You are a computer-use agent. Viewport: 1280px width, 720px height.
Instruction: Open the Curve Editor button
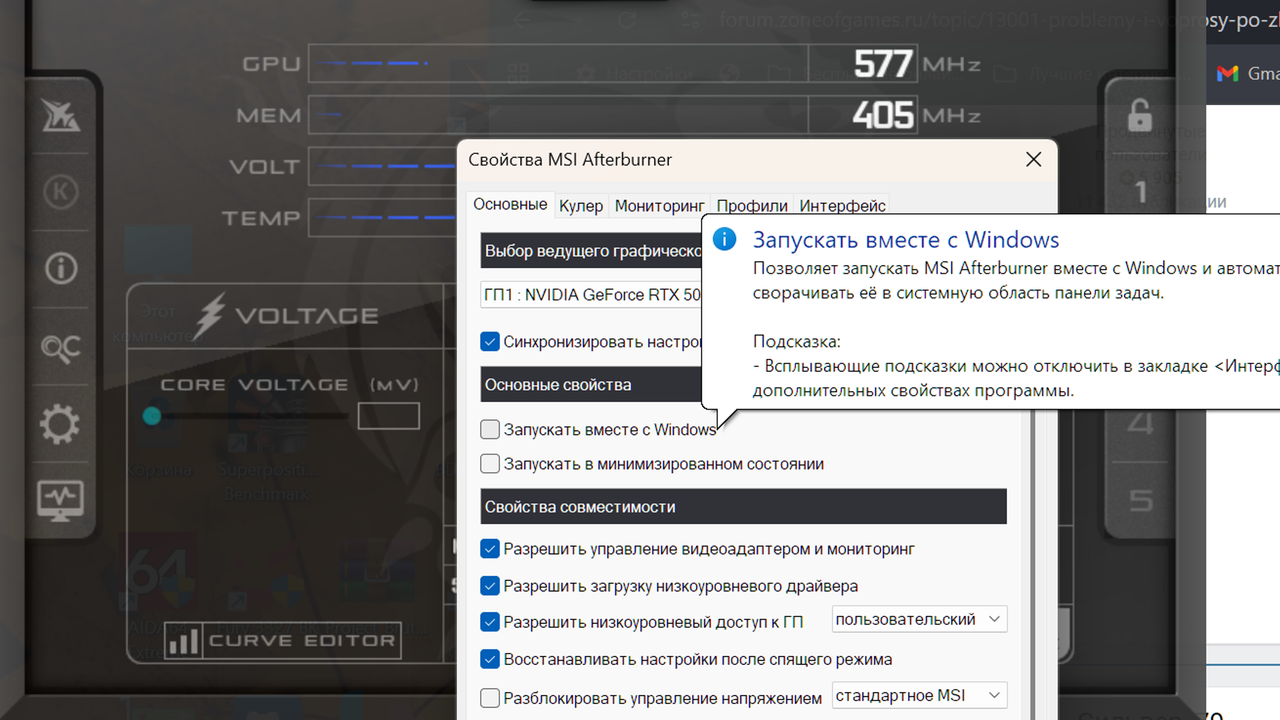(x=283, y=640)
